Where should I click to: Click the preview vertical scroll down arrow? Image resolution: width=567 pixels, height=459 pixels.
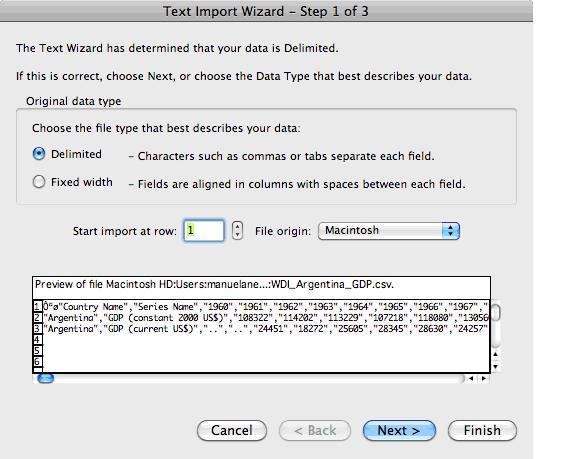tap(496, 366)
